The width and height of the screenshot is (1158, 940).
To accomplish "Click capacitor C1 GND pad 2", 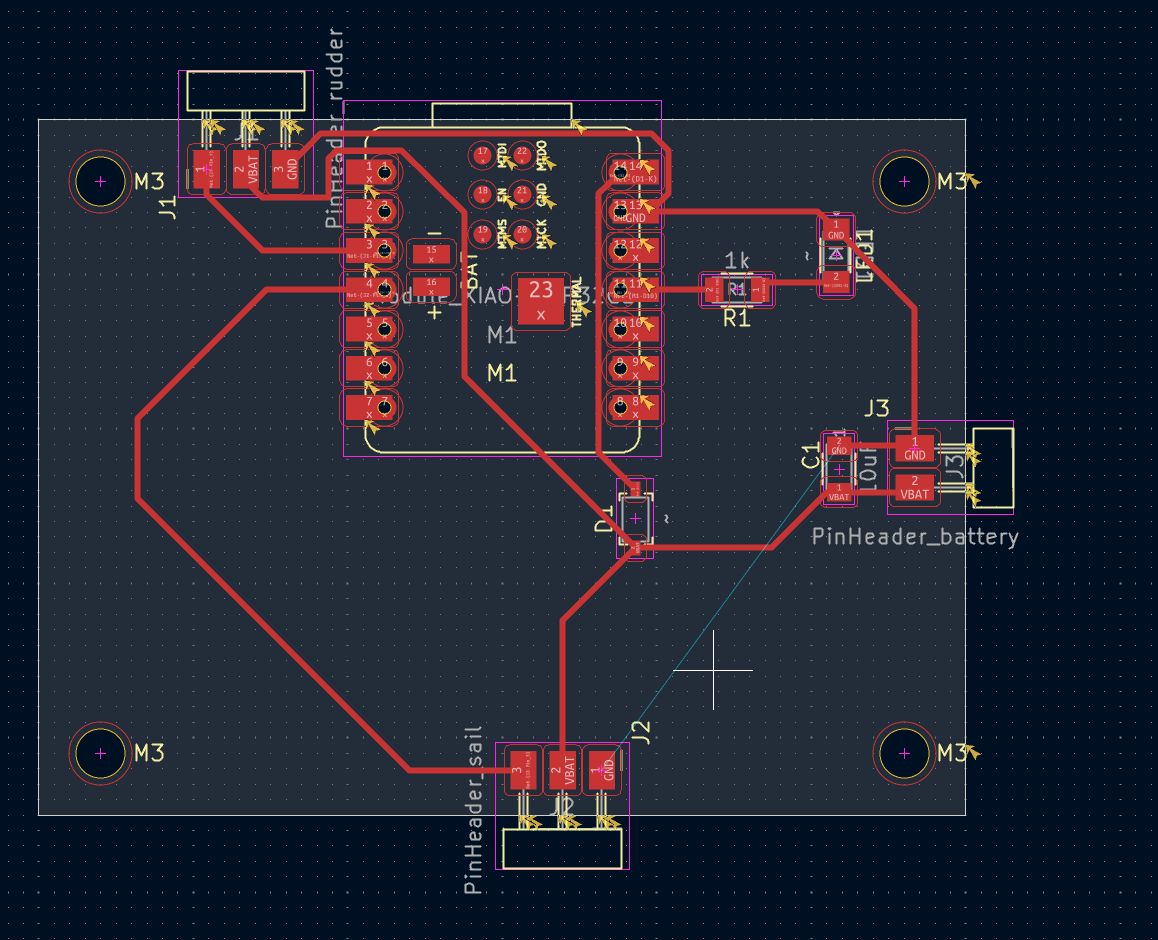I will 839,447.
